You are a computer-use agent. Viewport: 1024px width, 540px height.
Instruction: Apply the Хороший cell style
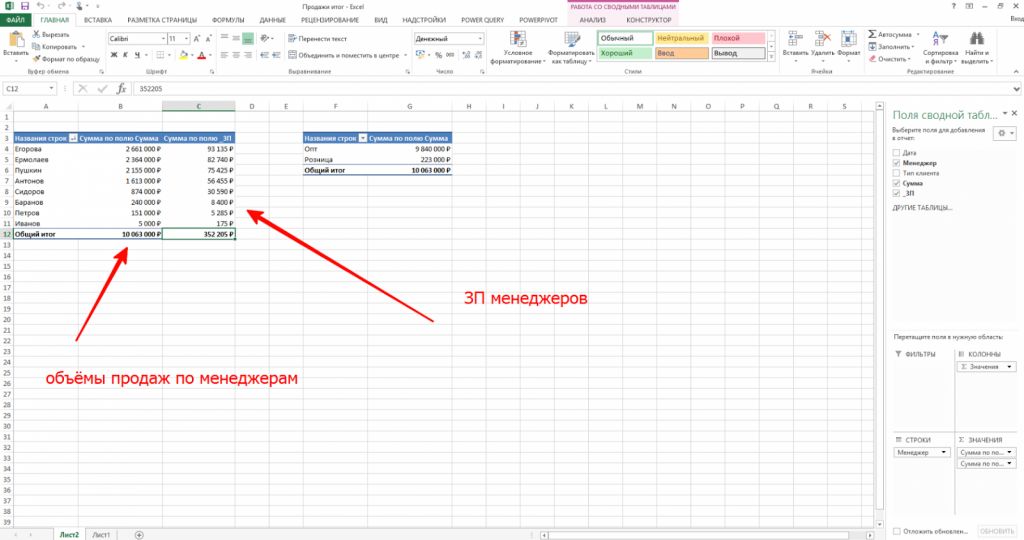625,53
